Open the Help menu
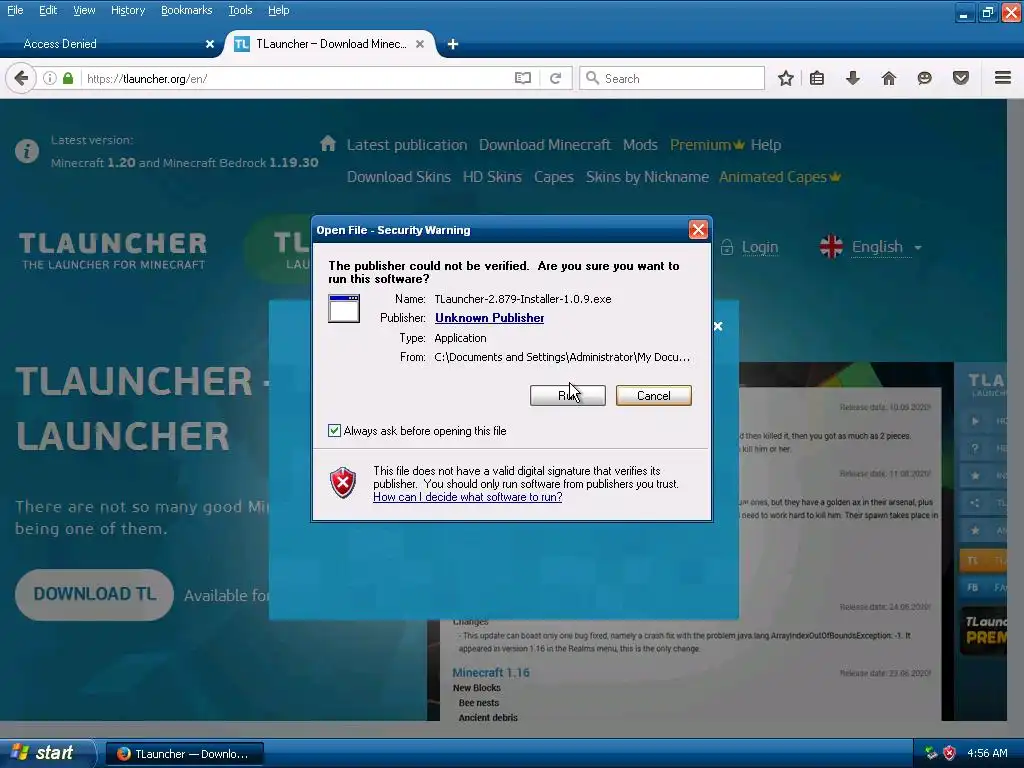 (x=278, y=10)
